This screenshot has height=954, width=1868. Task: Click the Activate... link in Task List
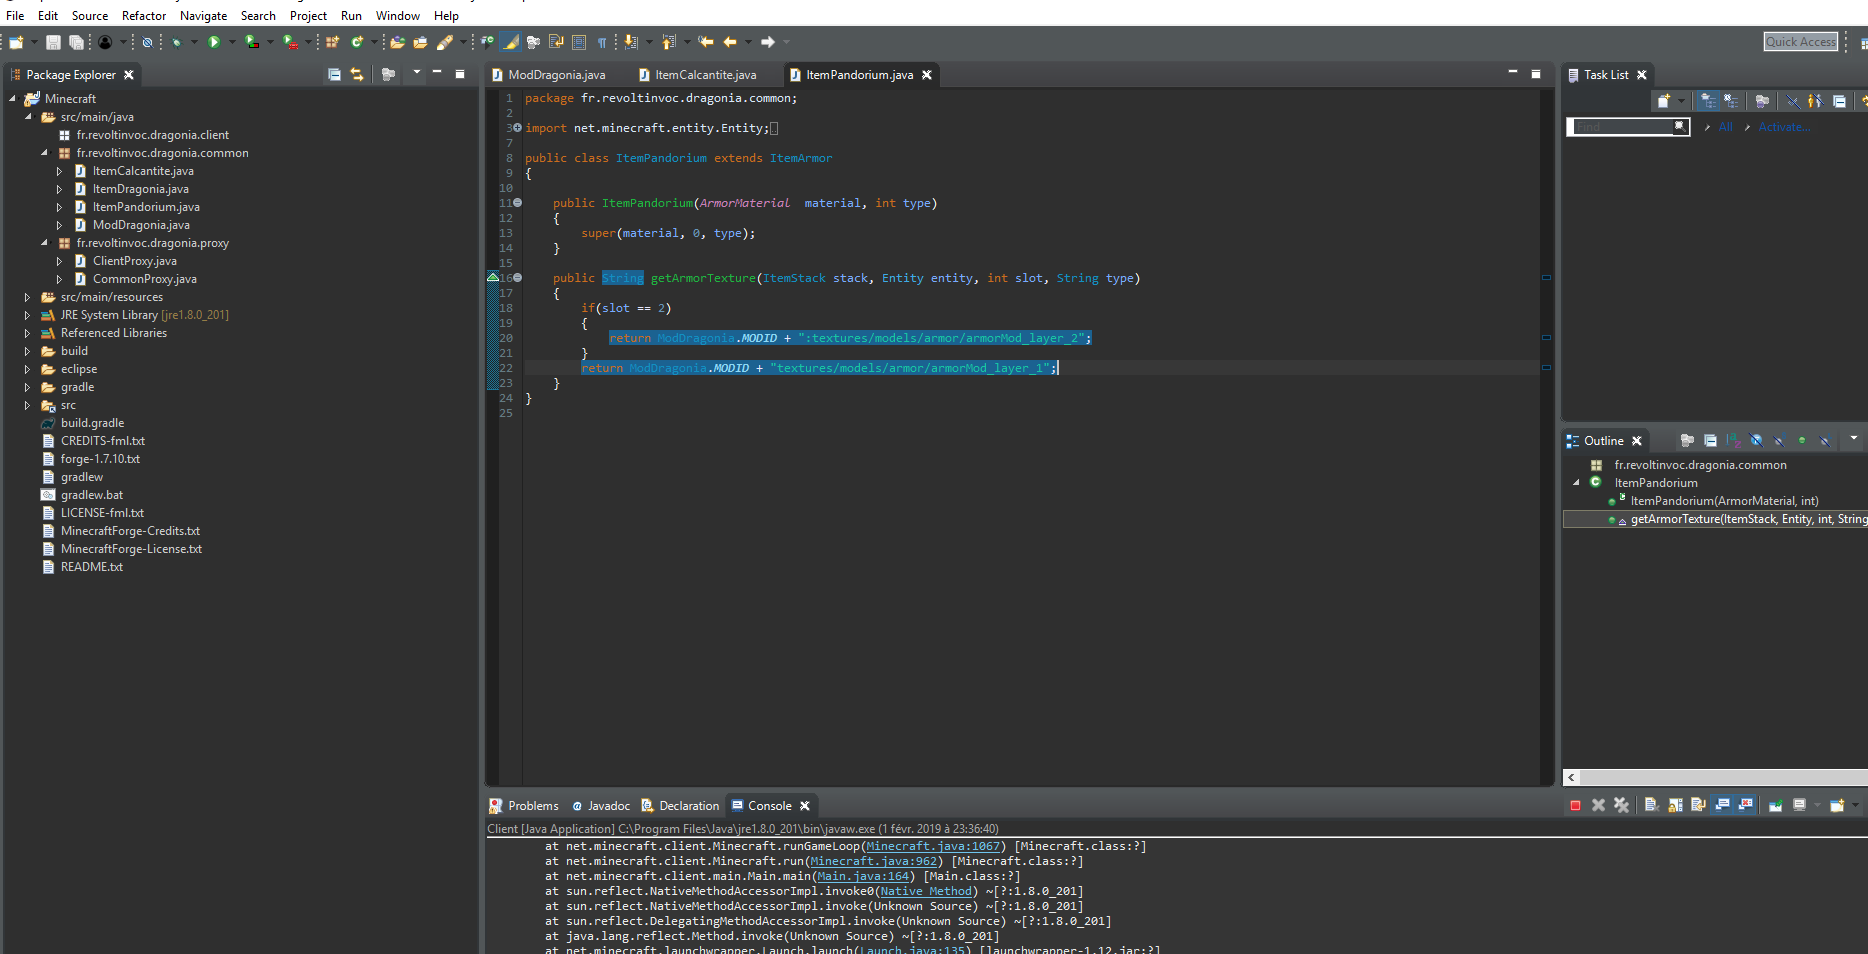pos(1783,127)
